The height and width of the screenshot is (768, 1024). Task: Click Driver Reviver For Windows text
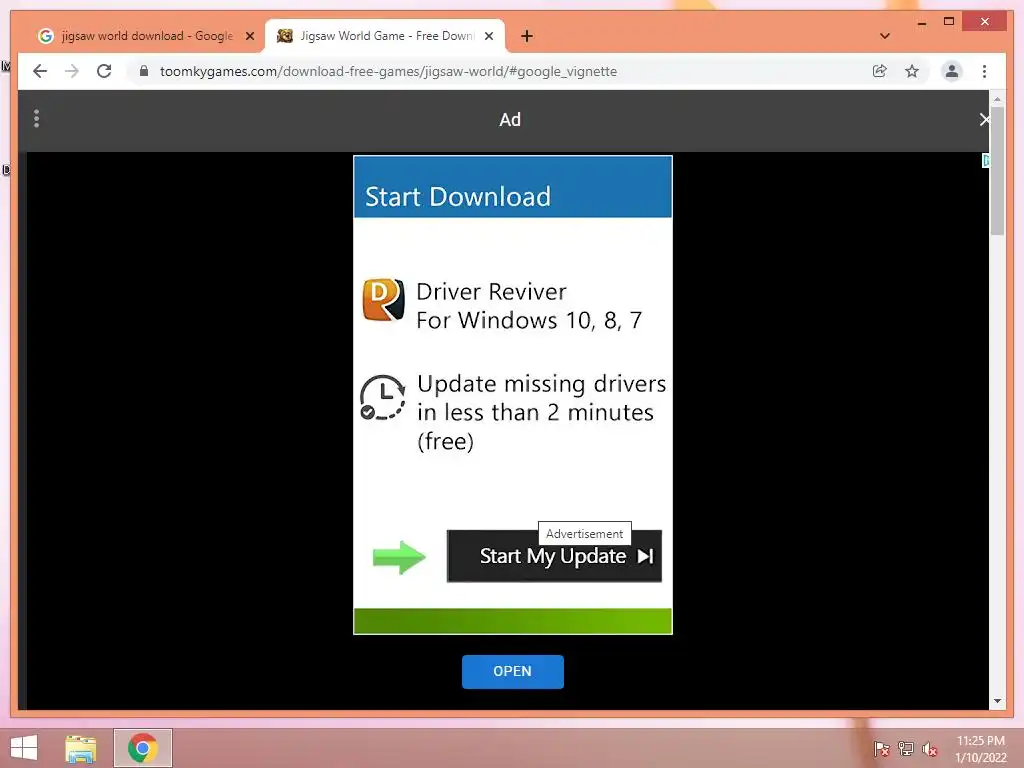(x=529, y=306)
